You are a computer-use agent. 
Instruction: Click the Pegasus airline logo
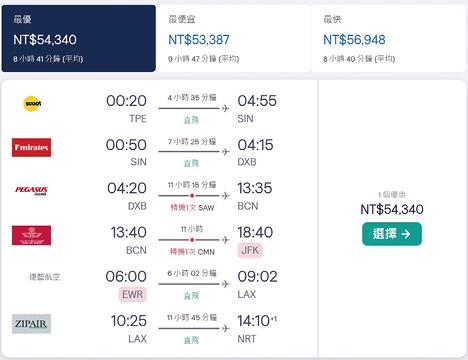pos(31,190)
